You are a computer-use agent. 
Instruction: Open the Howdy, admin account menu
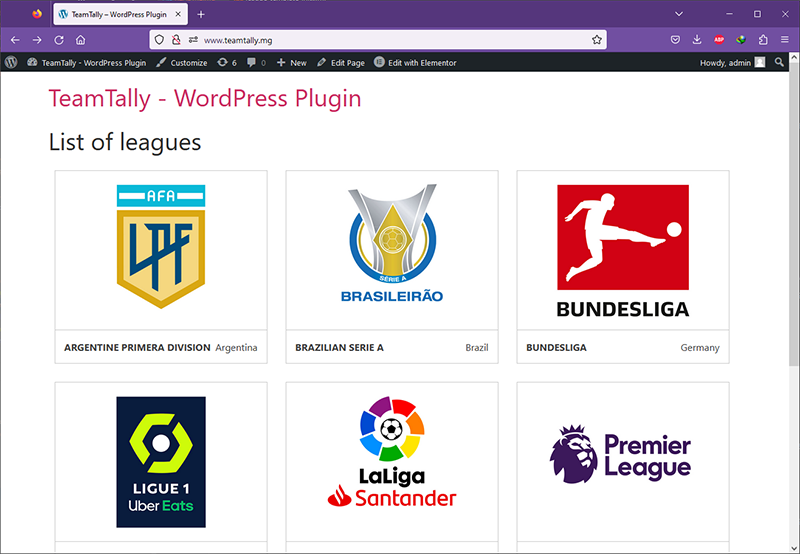click(732, 63)
